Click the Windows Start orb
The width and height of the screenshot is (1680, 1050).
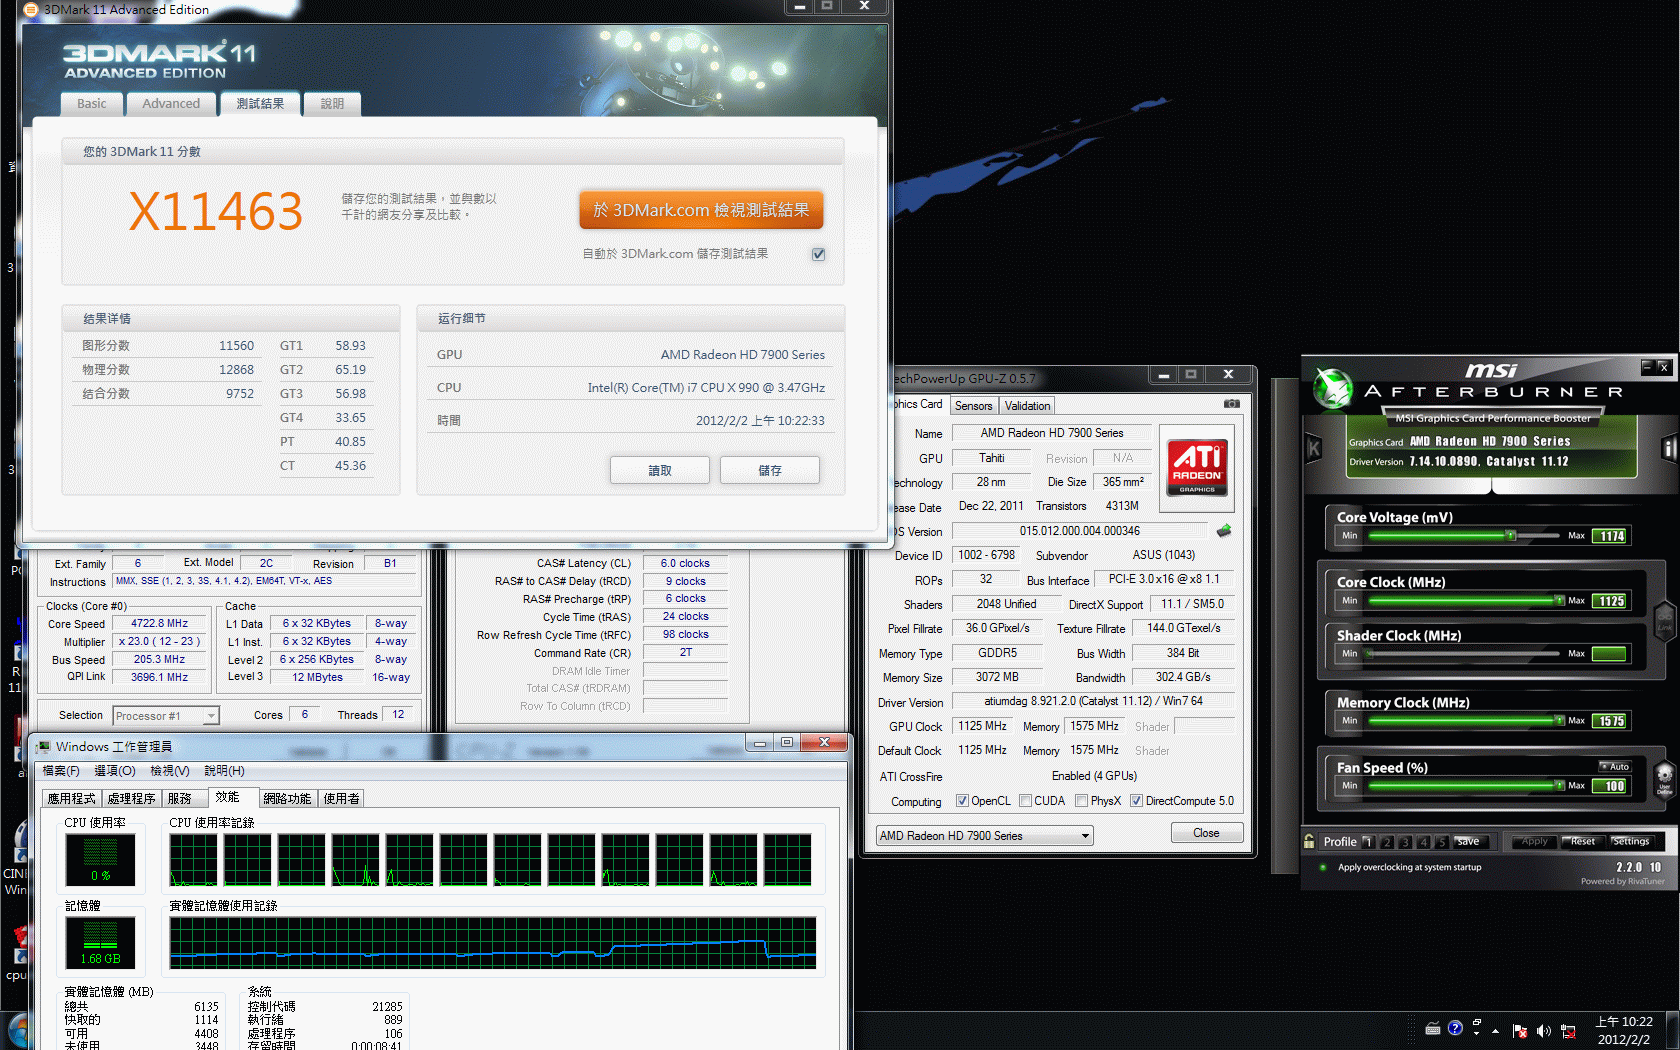pyautogui.click(x=17, y=1032)
